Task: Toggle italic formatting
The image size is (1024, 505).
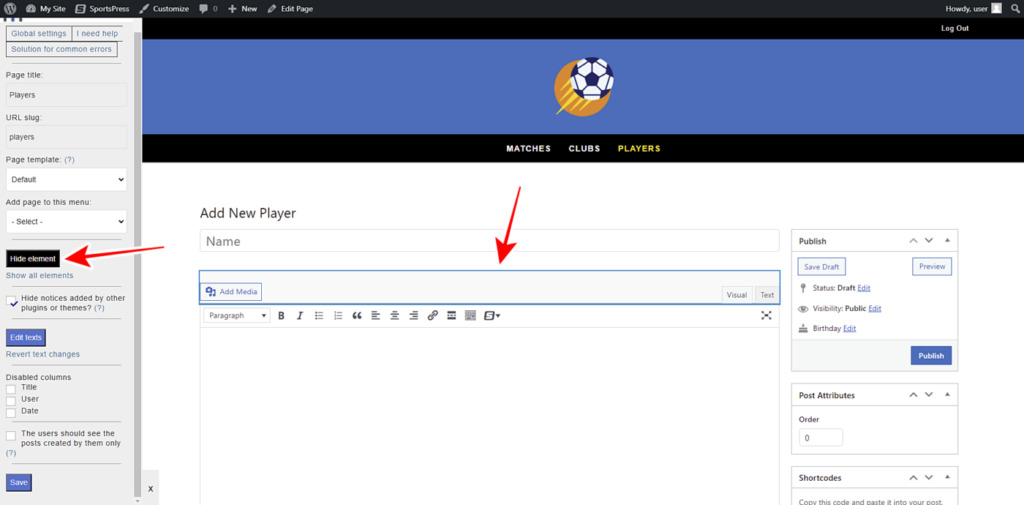Action: [x=300, y=316]
